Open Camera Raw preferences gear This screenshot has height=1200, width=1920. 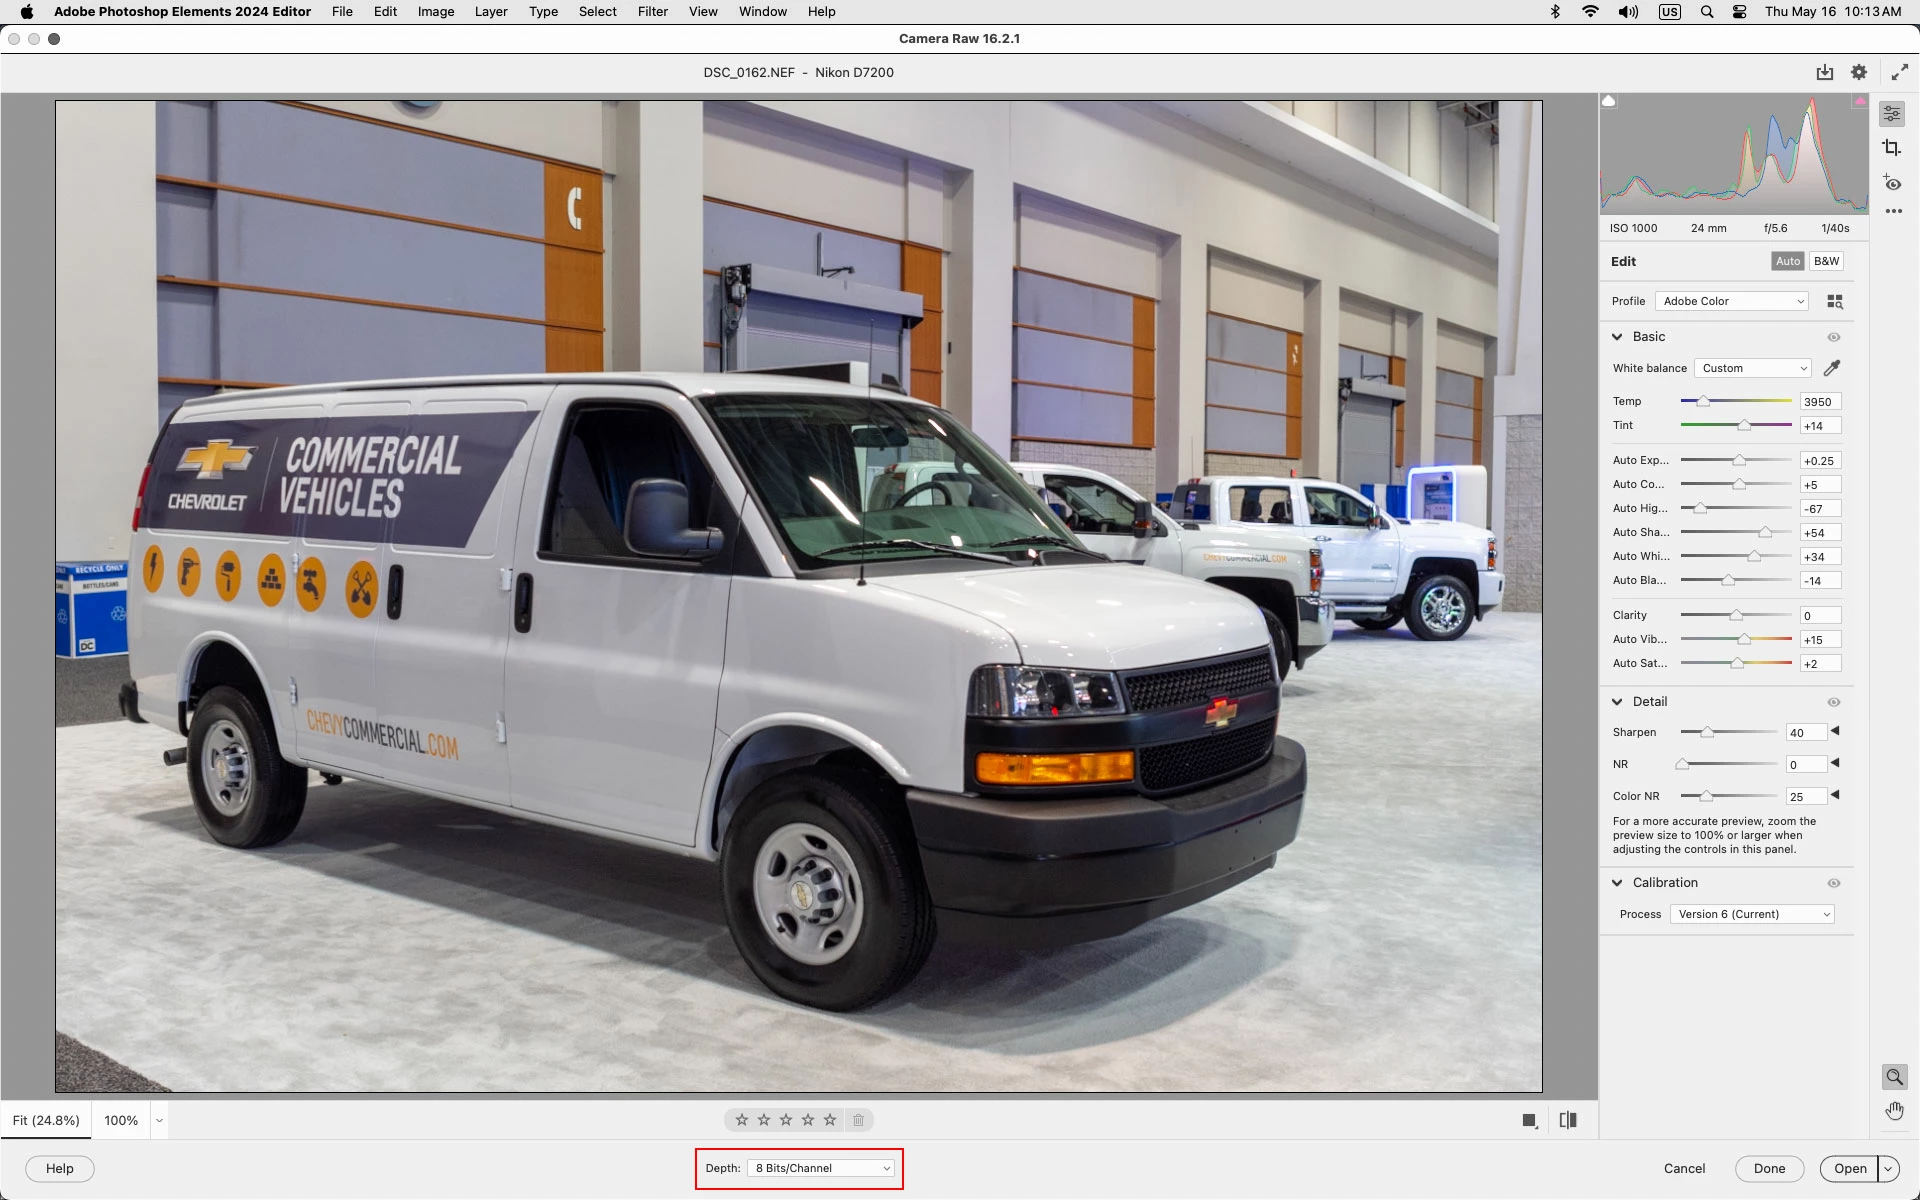pos(1859,72)
